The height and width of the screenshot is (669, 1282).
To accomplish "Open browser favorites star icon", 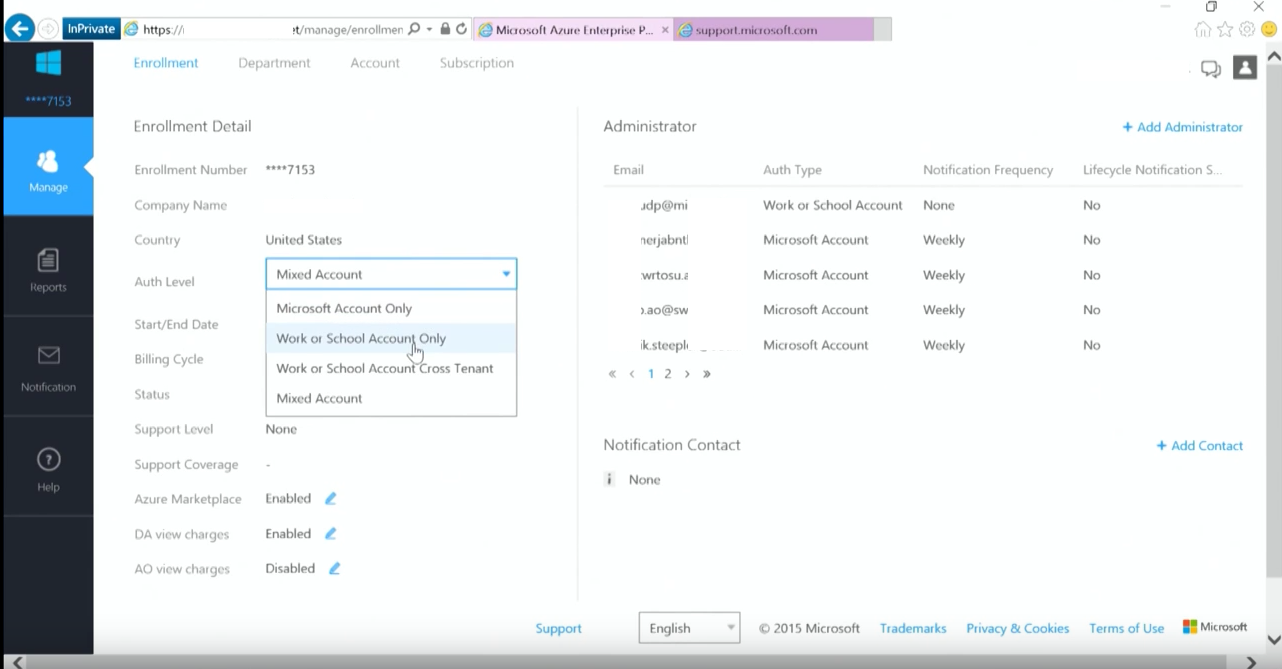I will pos(1225,30).
